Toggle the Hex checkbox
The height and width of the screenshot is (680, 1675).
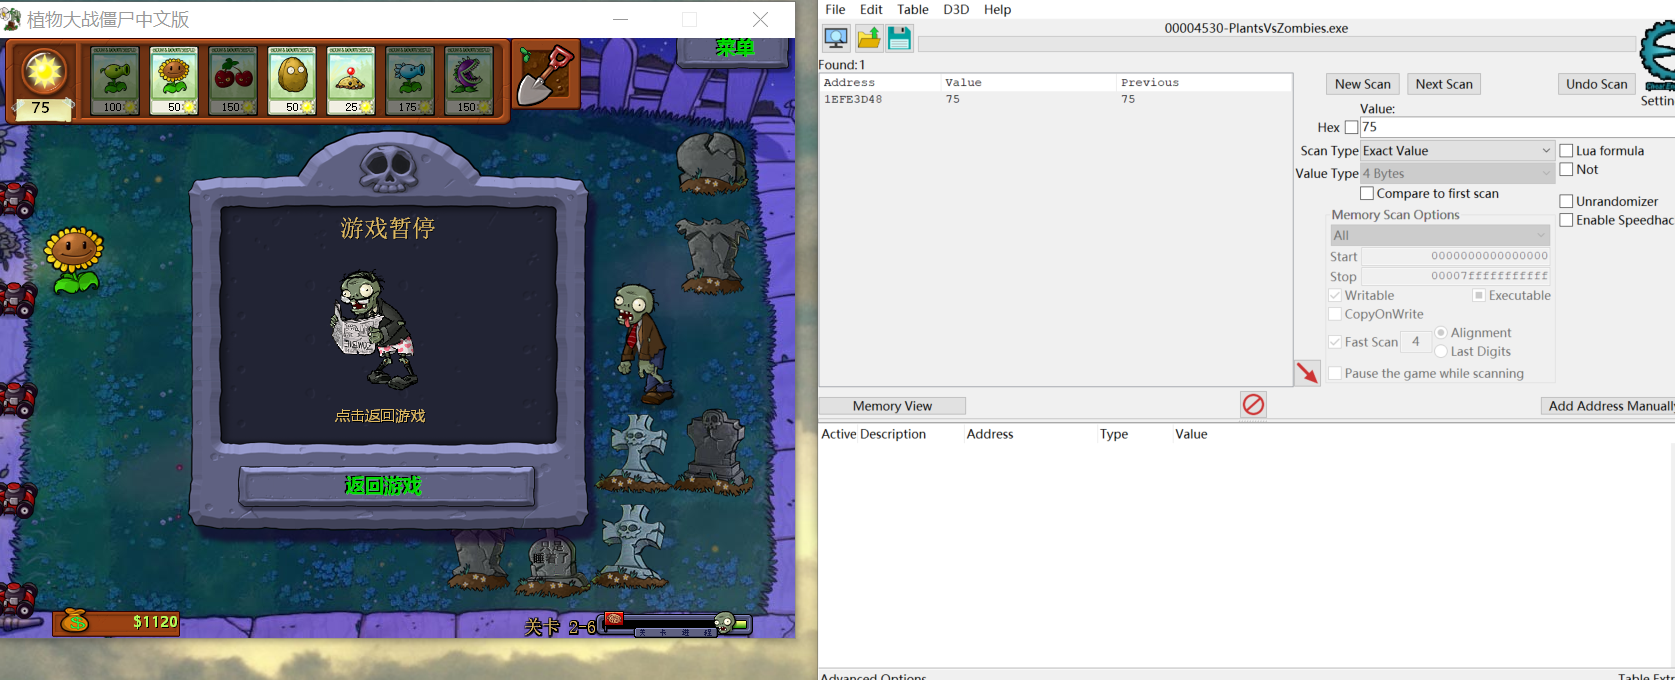tap(1351, 127)
